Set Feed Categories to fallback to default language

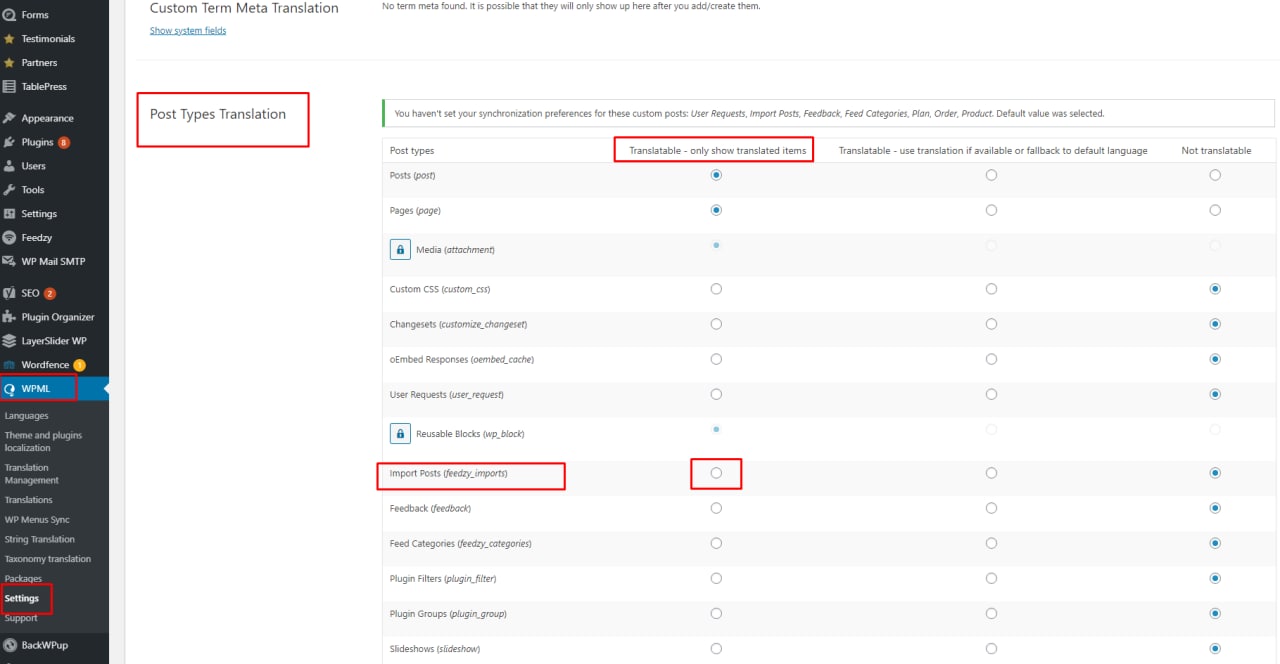[991, 543]
